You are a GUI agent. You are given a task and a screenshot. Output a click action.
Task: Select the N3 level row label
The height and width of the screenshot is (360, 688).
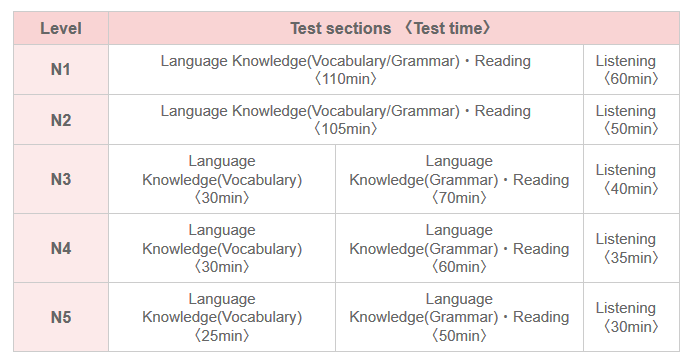coord(61,179)
